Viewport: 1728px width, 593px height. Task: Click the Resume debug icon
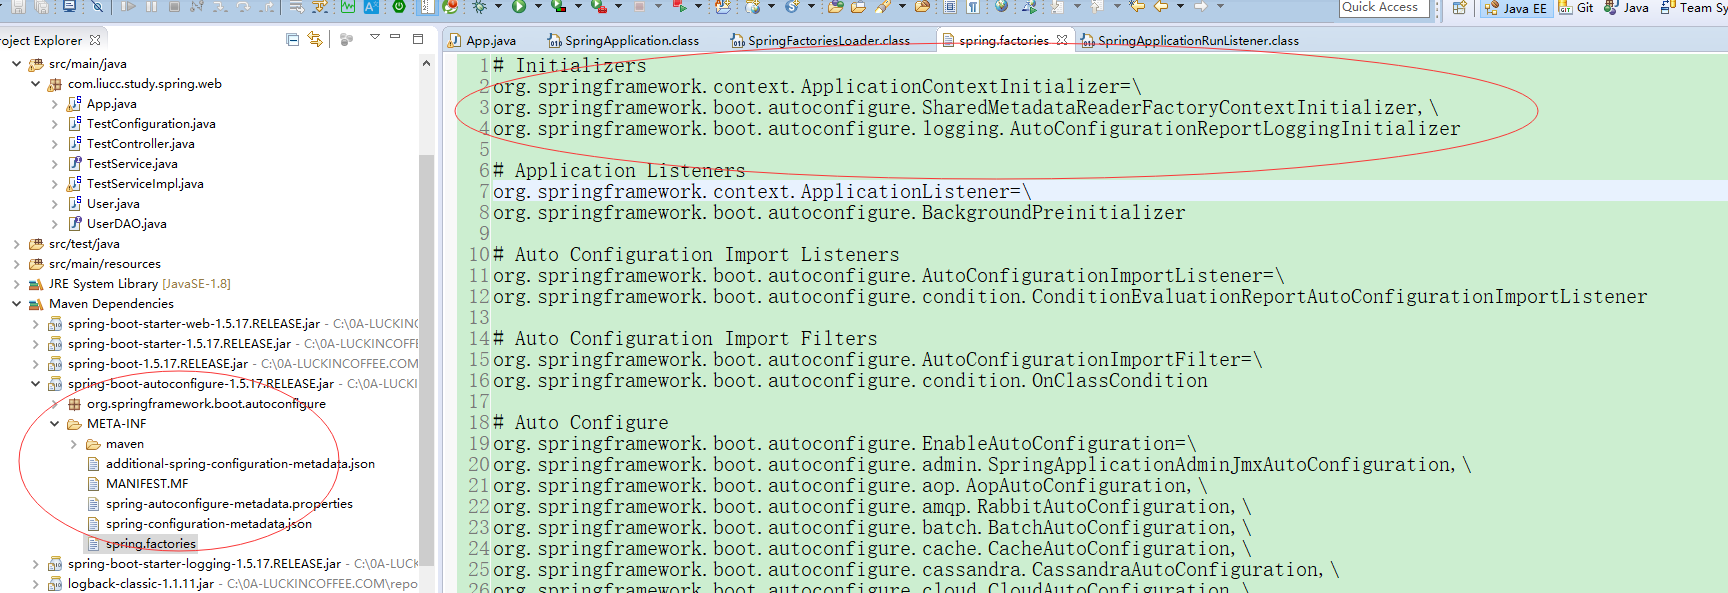tap(128, 6)
